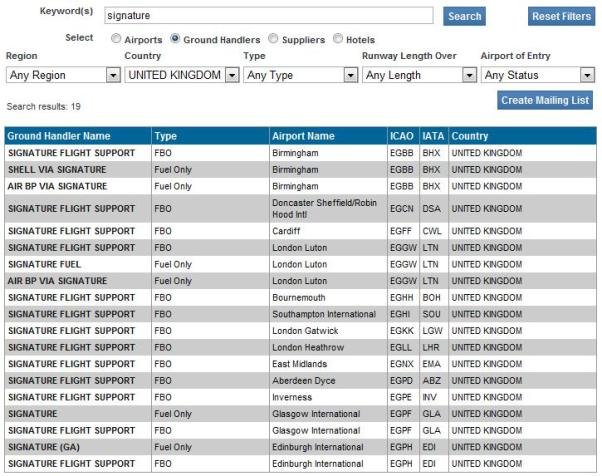The width and height of the screenshot is (602, 476).
Task: Open SIGNATURE Fuel Only entry at Glasgow
Action: point(33,414)
